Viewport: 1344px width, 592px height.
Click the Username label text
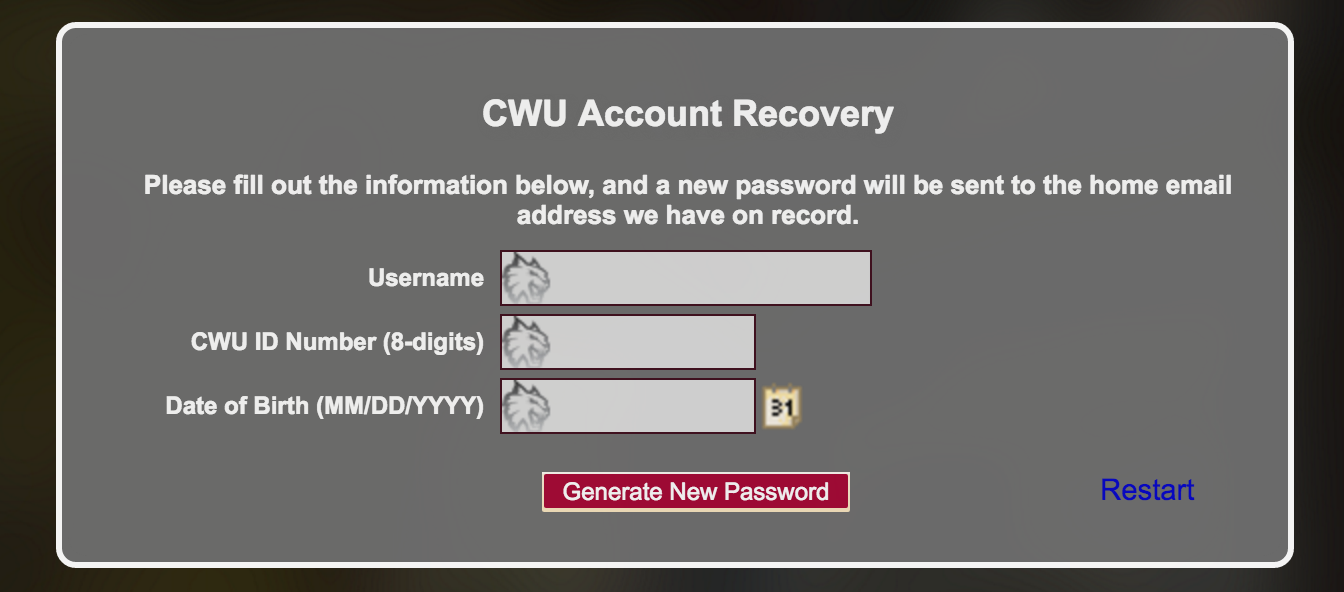pos(425,278)
